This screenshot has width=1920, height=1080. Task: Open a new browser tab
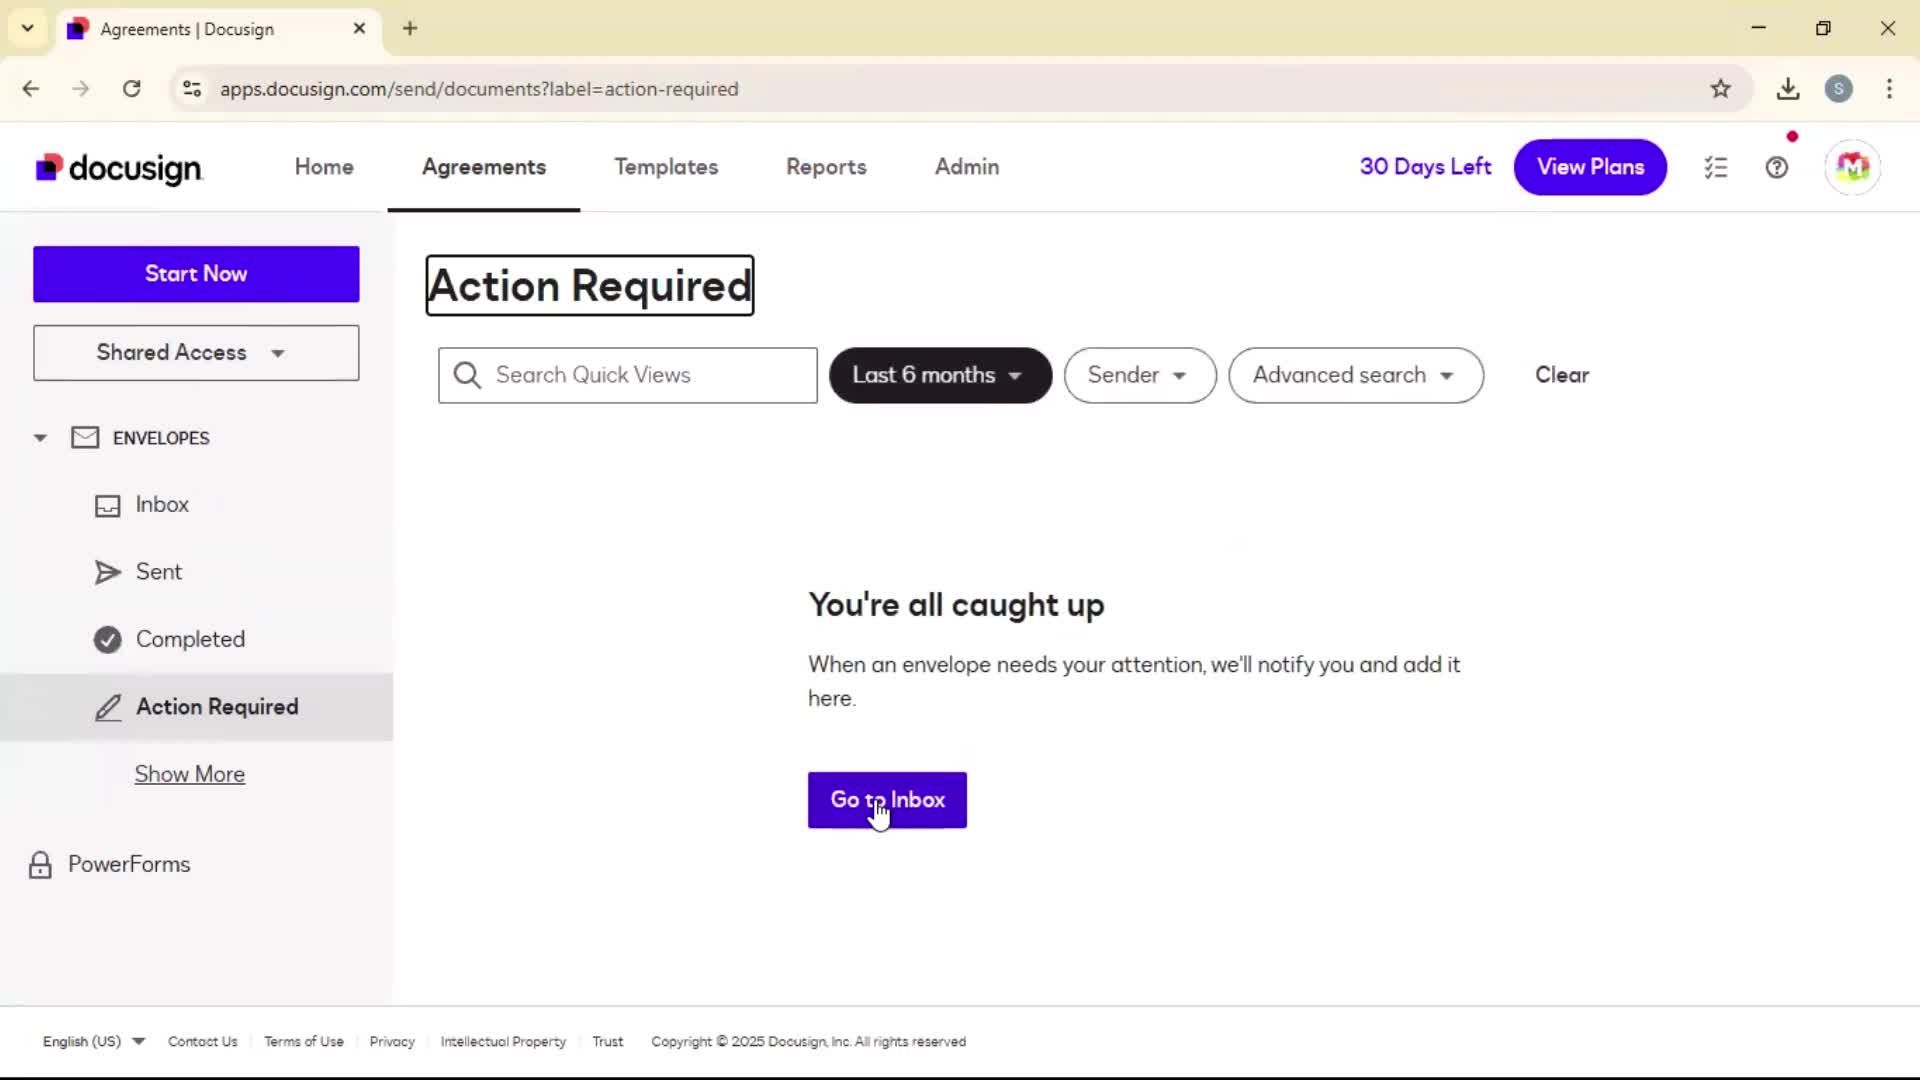pos(410,29)
